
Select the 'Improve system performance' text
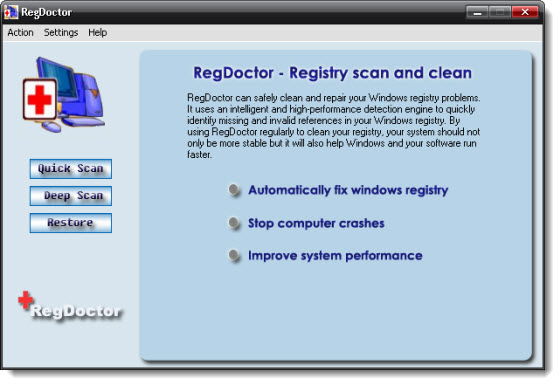pos(335,256)
